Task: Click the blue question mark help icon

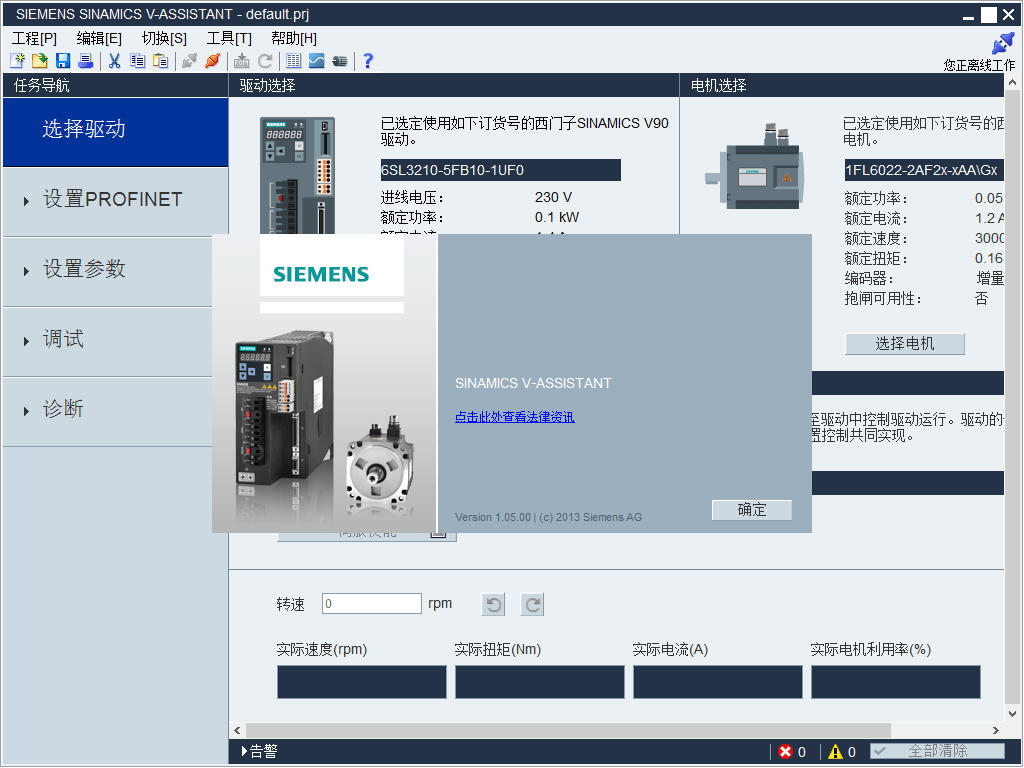Action: point(368,61)
